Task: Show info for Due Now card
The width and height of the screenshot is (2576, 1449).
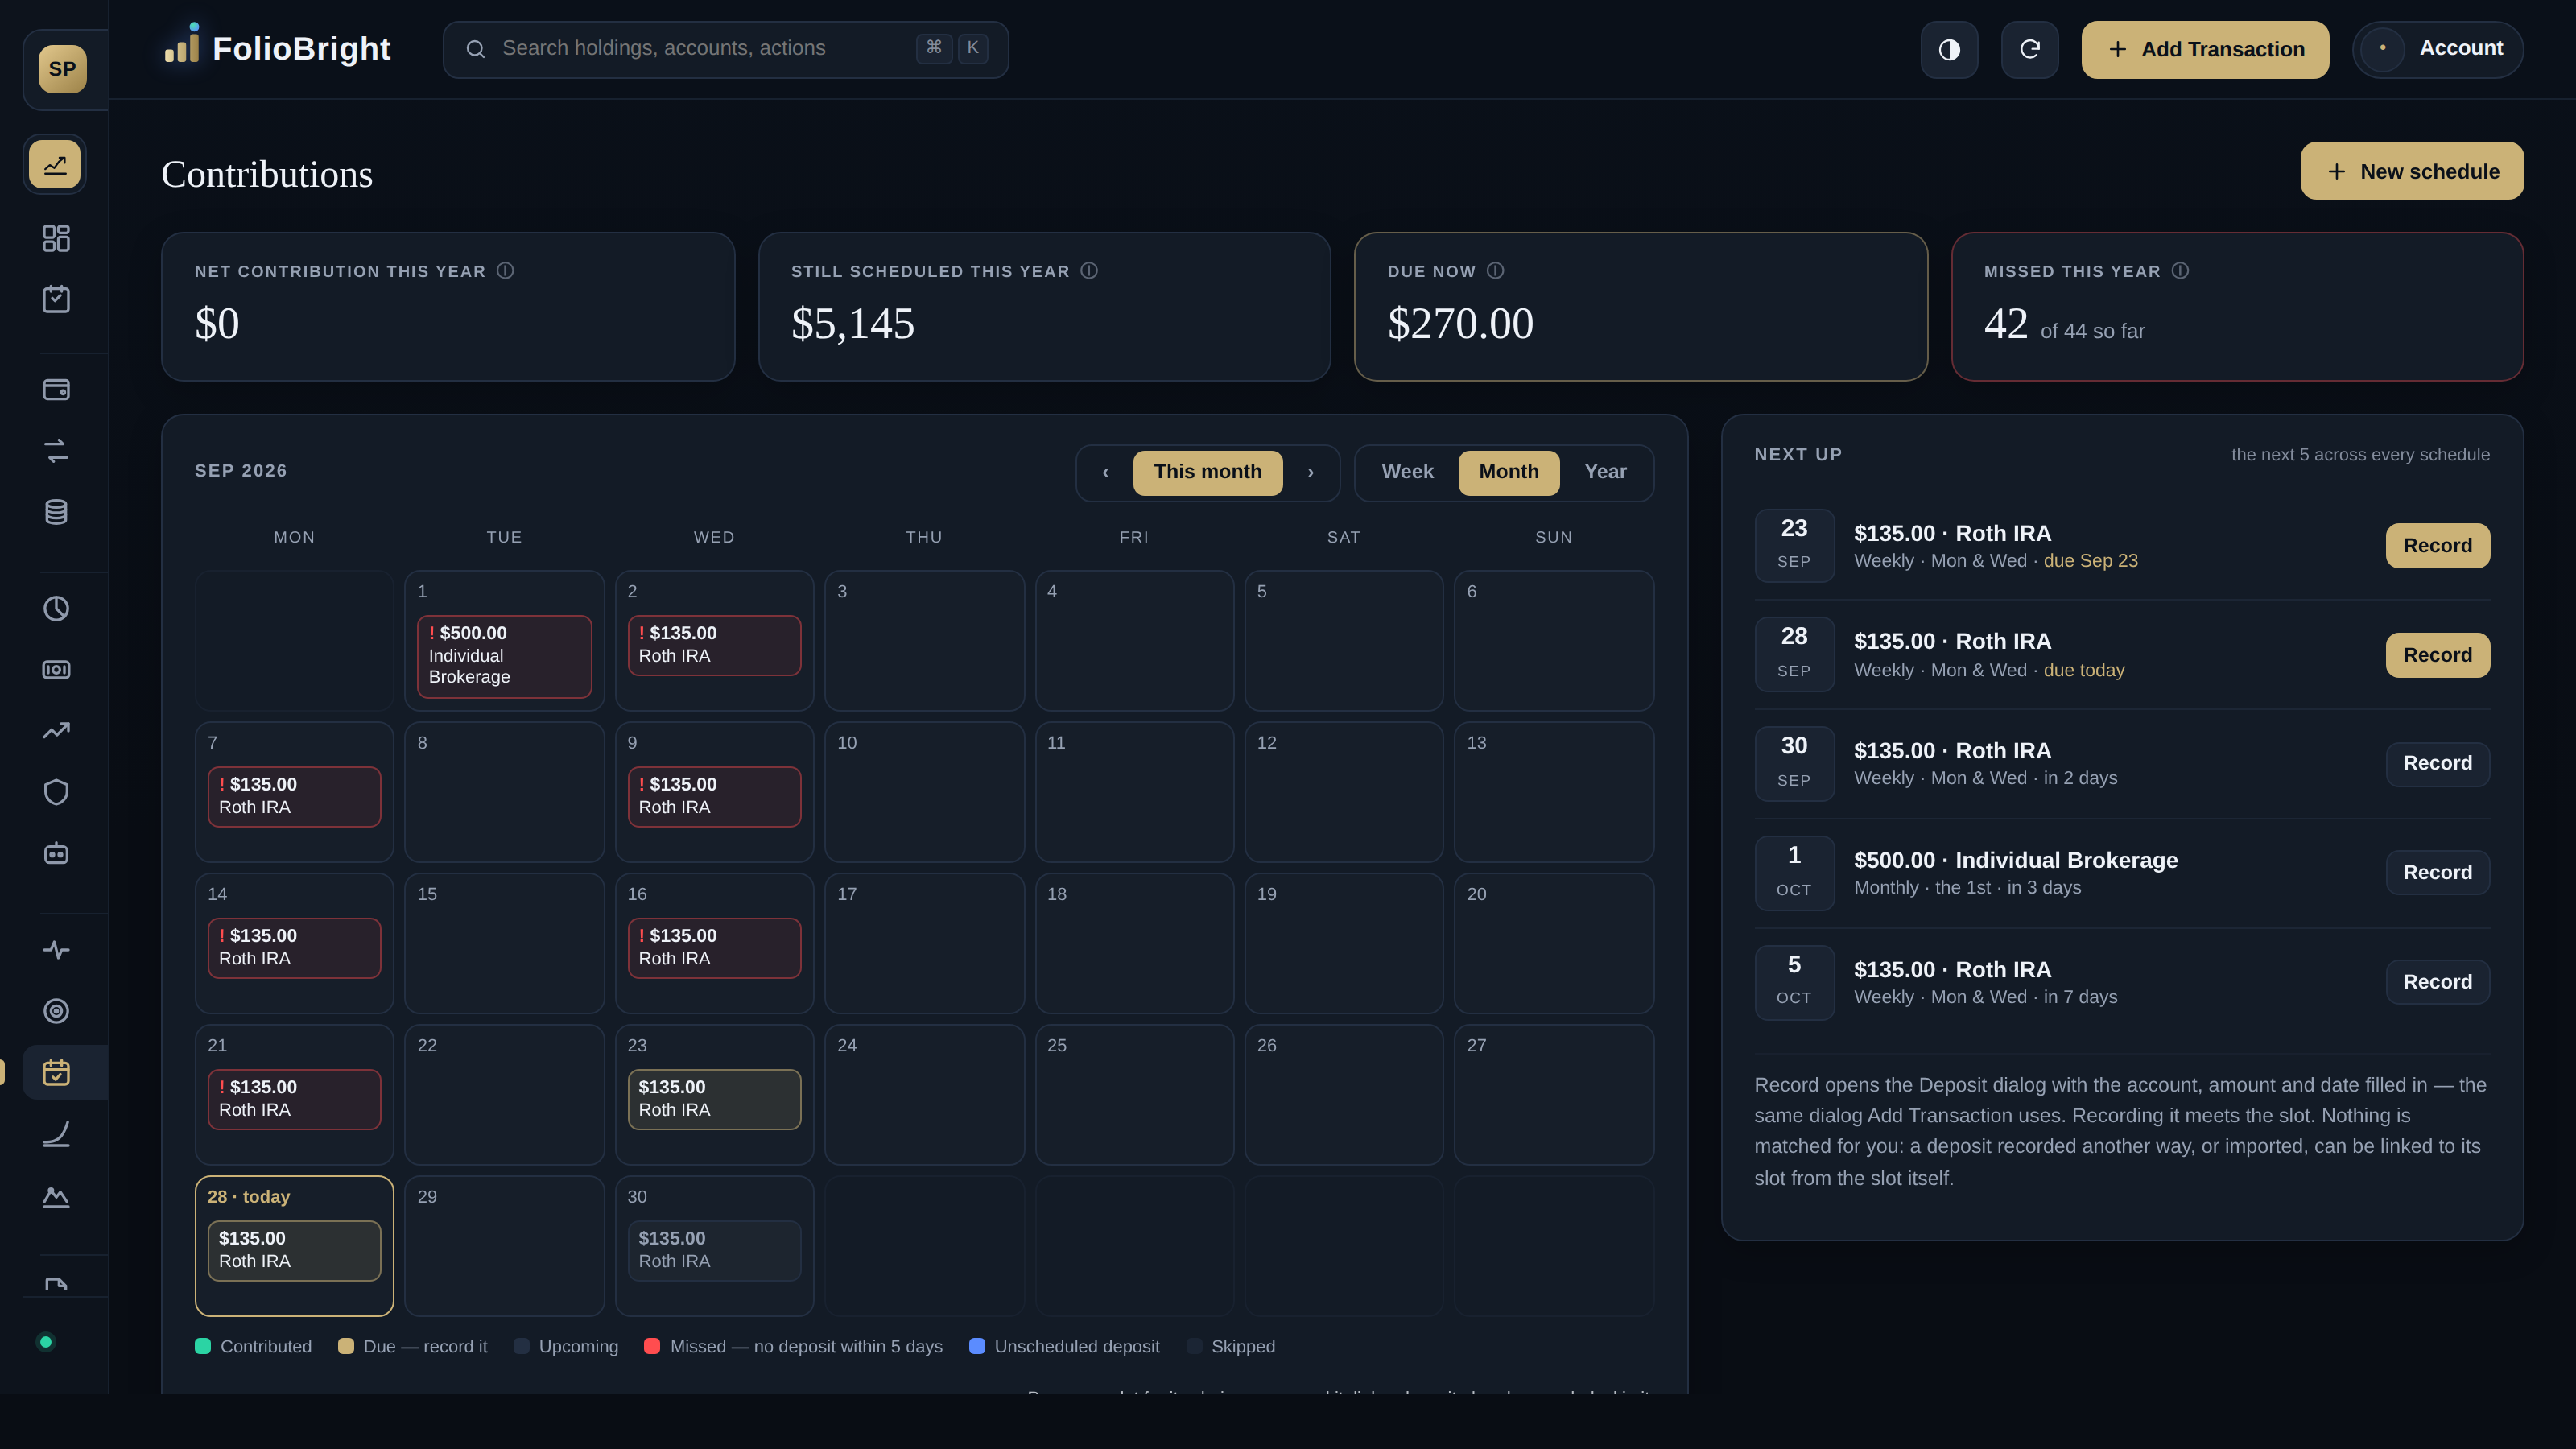Action: point(1495,271)
